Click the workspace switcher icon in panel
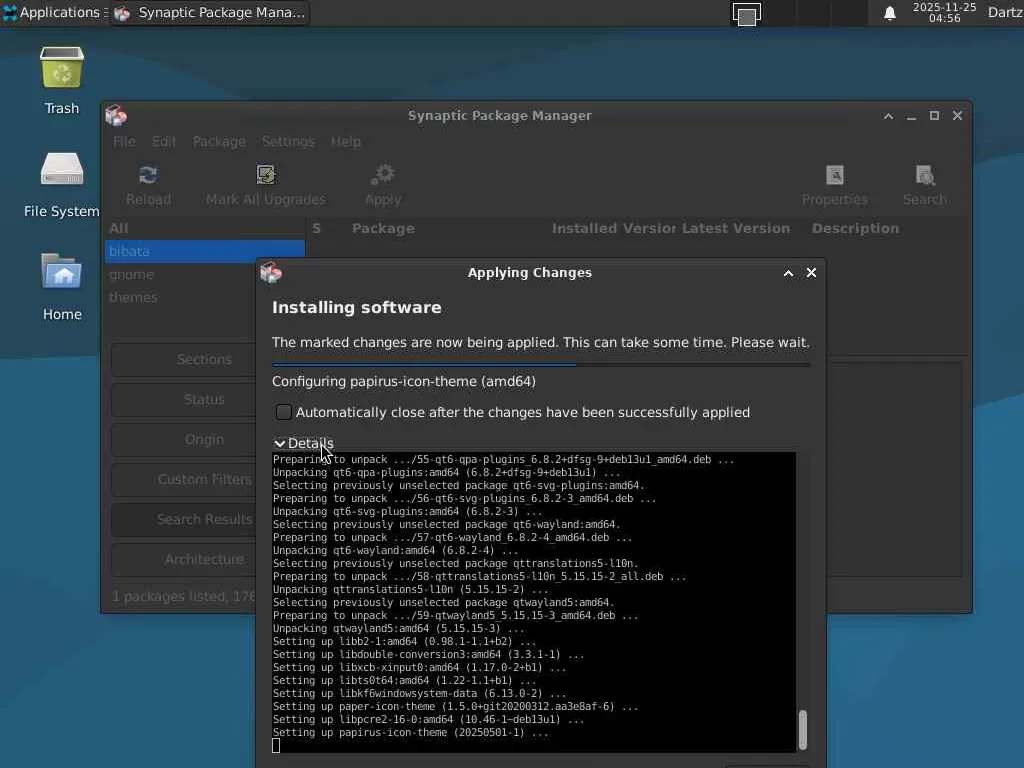The image size is (1024, 768). pyautogui.click(x=746, y=14)
